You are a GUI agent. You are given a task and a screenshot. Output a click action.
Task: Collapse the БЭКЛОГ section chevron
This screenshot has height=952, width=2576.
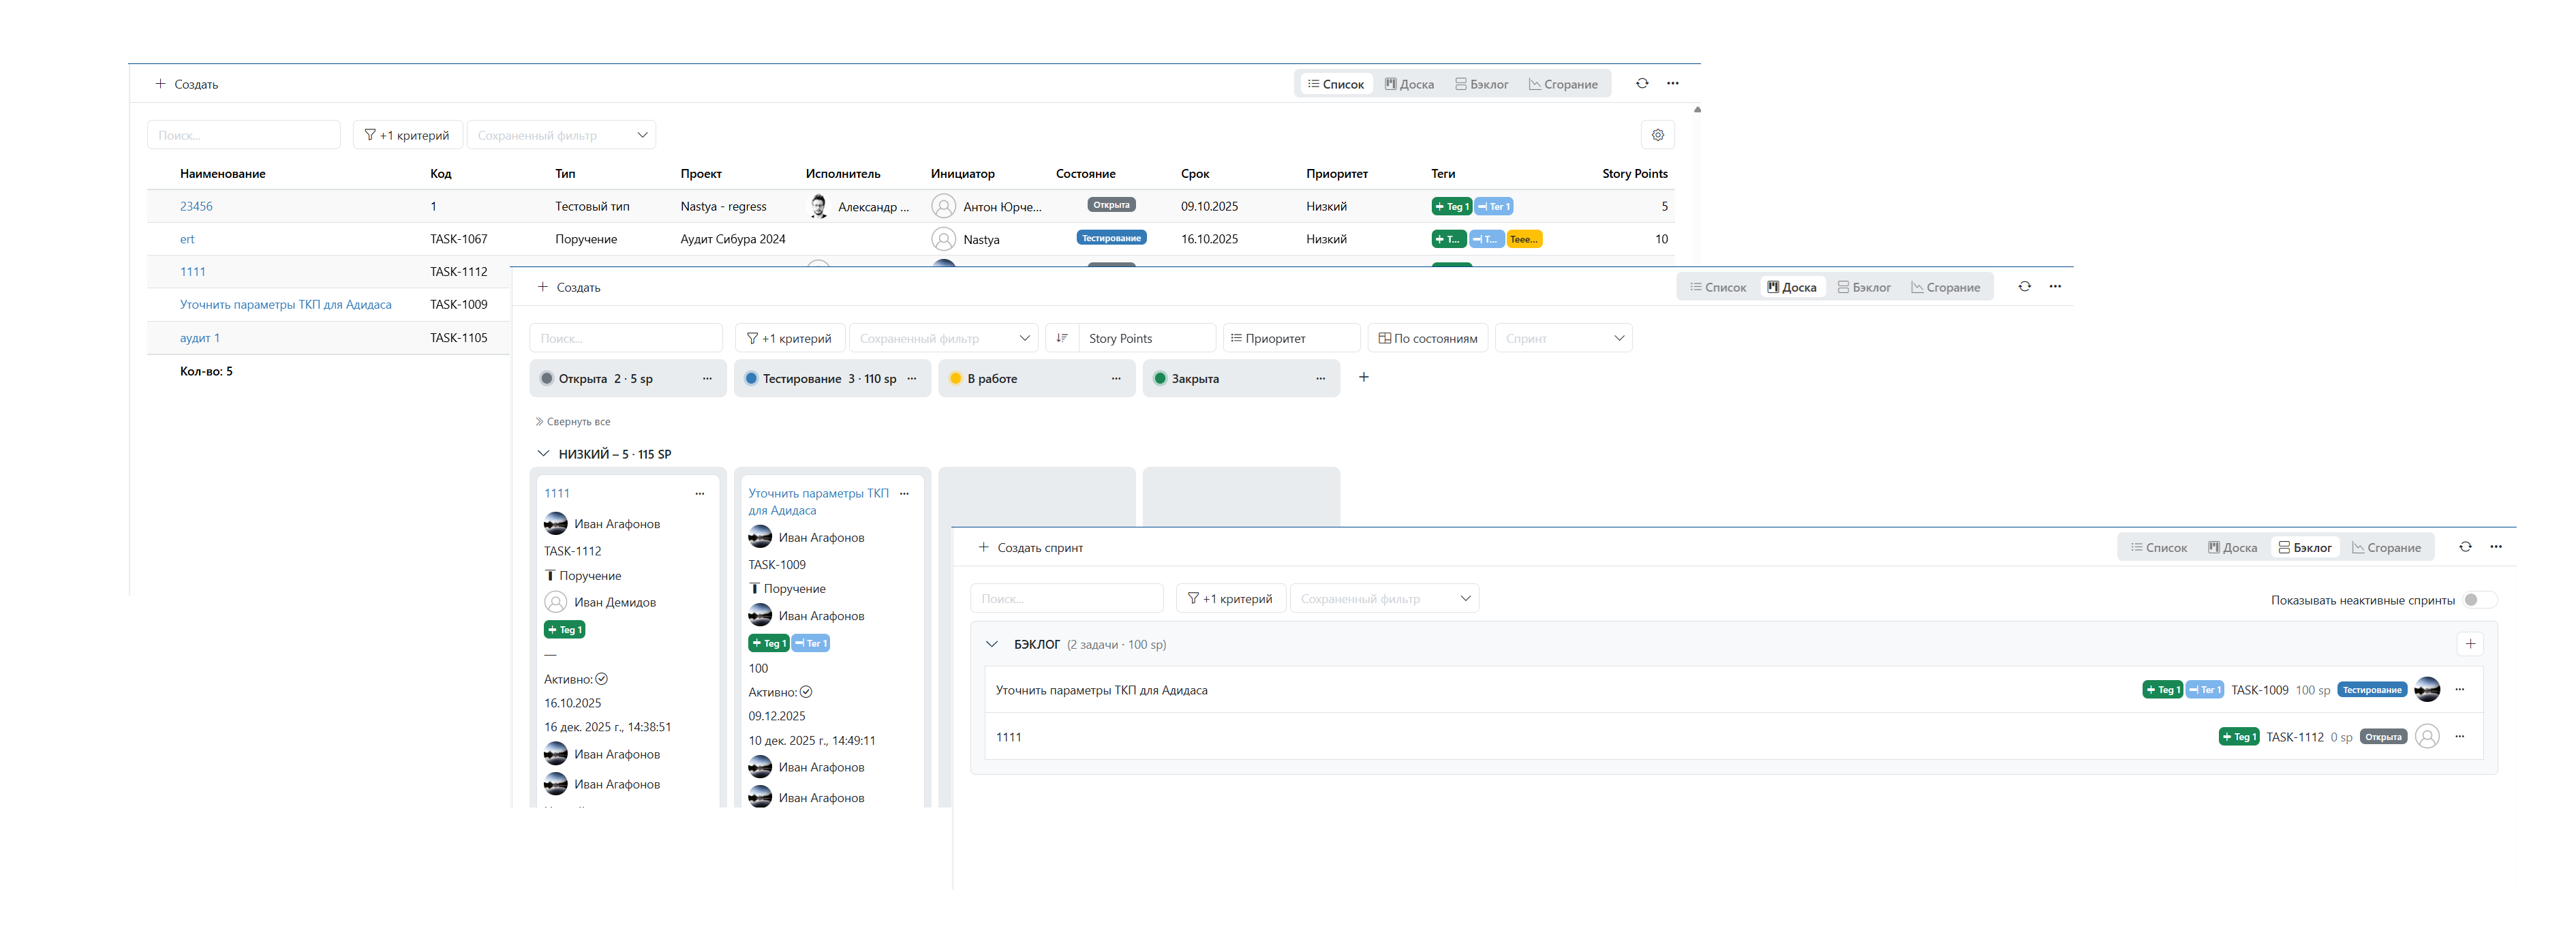[991, 645]
